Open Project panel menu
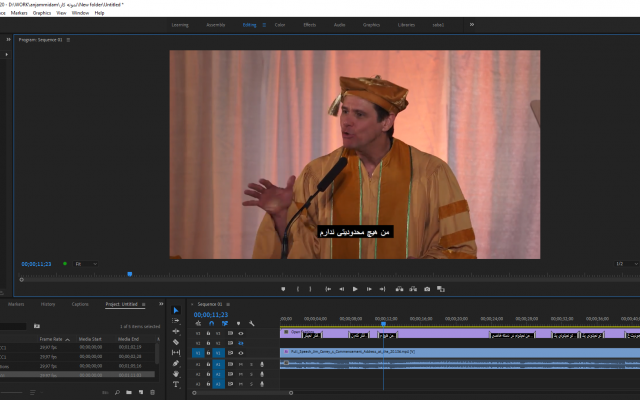This screenshot has width=640, height=400. click(x=143, y=304)
